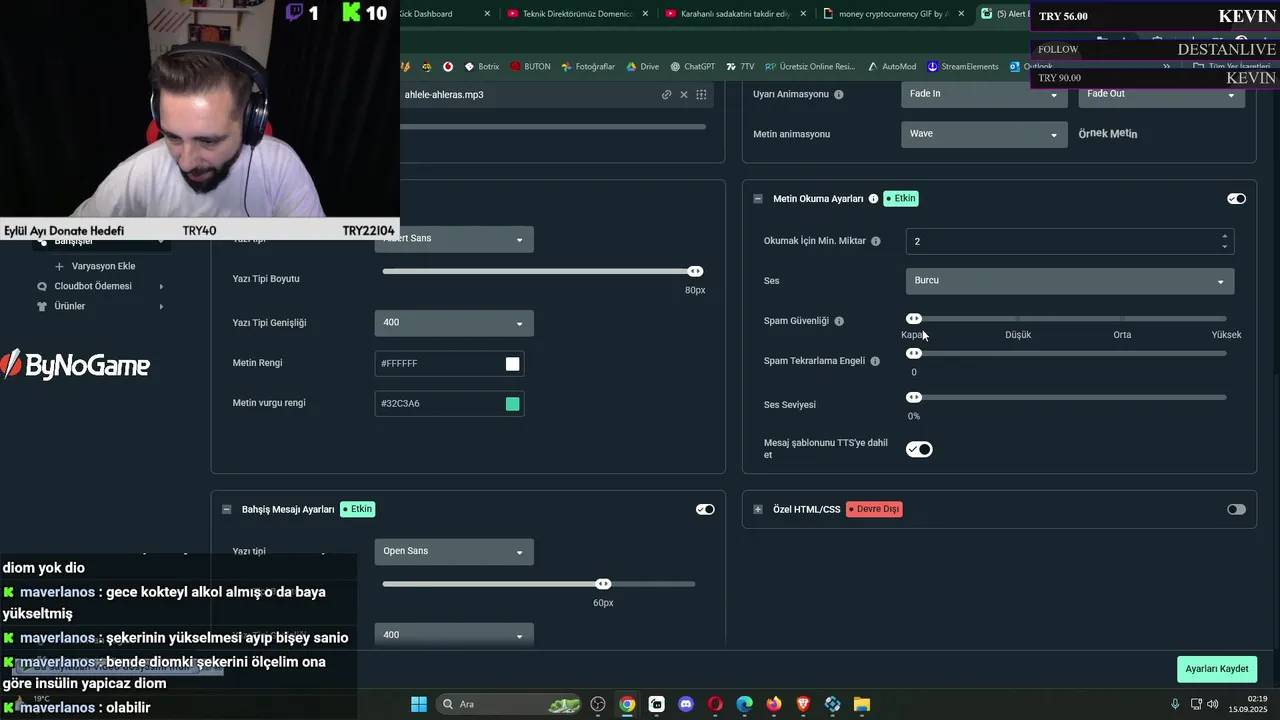This screenshot has width=1280, height=720.
Task: Open the Ses voice dropdown showing Burcu
Action: coord(1069,281)
